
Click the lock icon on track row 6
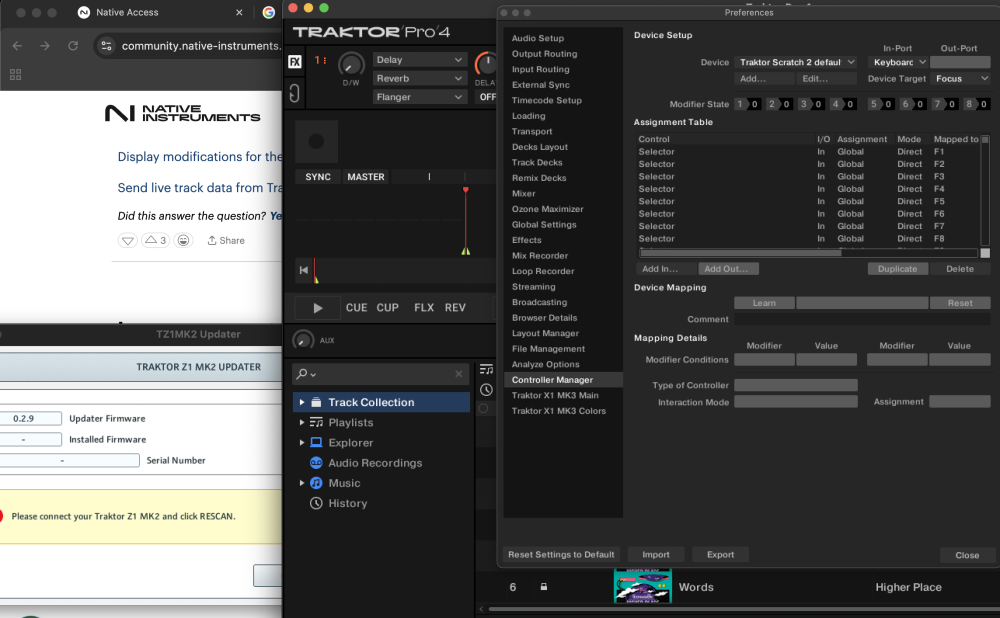pos(544,587)
